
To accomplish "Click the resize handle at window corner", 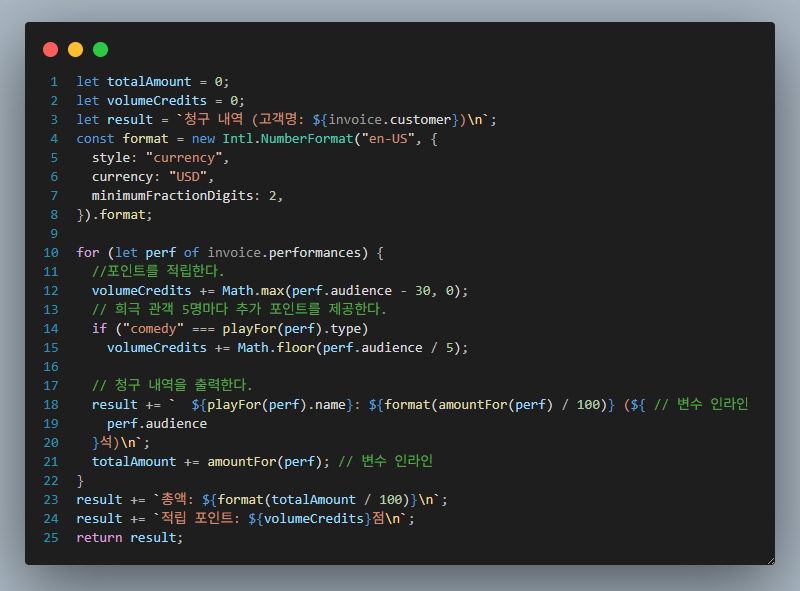I will (770, 560).
